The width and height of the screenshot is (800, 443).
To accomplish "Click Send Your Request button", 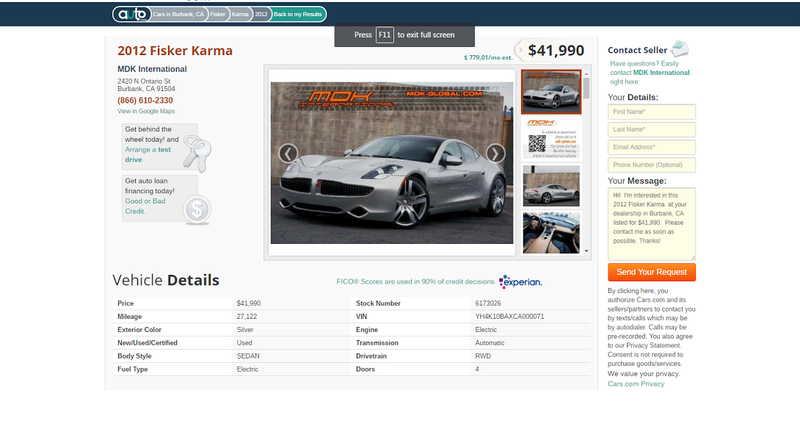I will 652,272.
